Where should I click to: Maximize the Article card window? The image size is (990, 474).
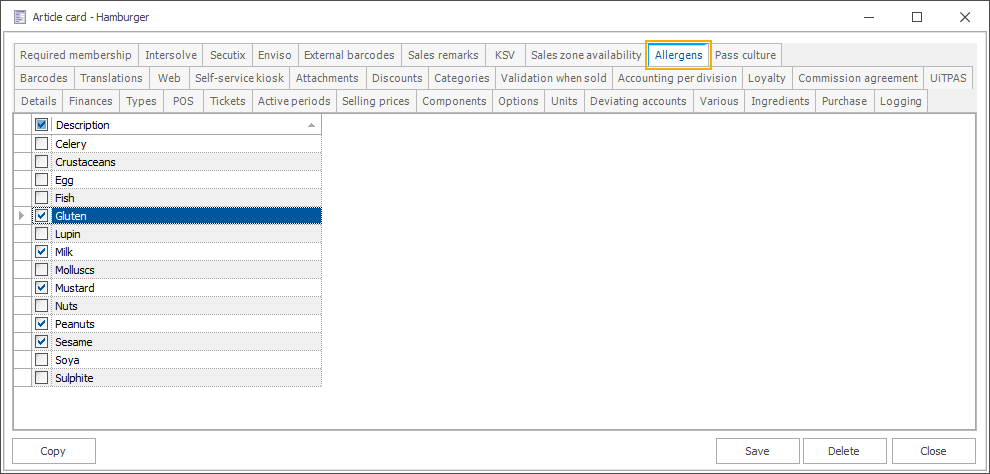[x=917, y=17]
